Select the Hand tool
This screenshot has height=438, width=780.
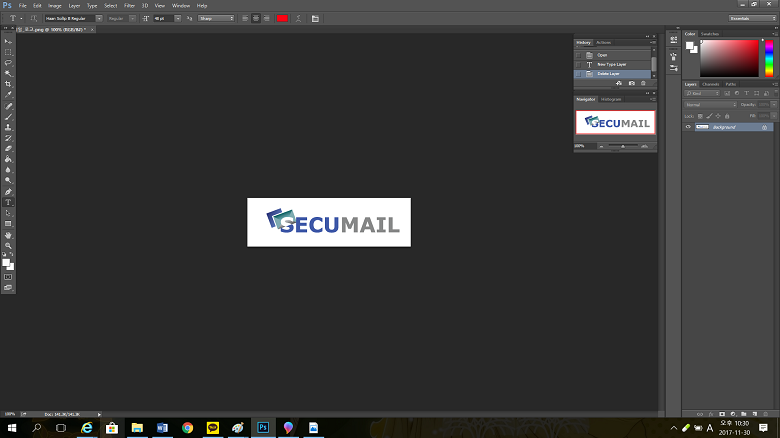point(8,235)
